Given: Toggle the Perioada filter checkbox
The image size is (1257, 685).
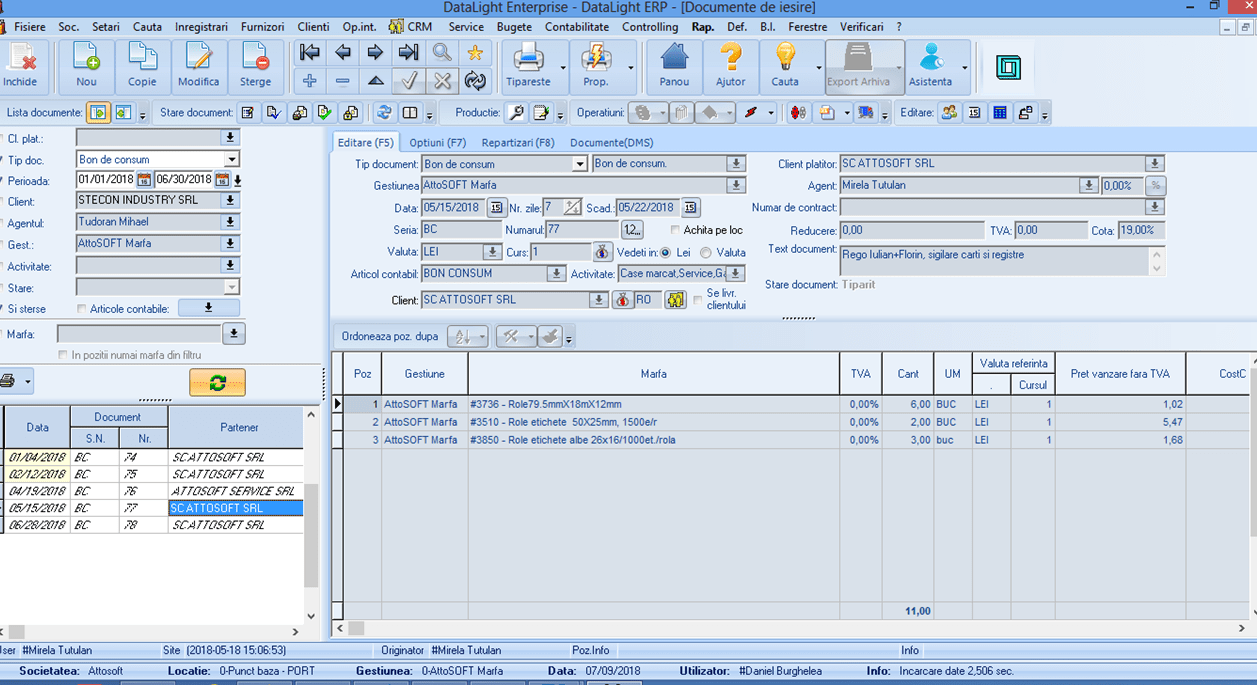Looking at the screenshot, I should pyautogui.click(x=1, y=180).
